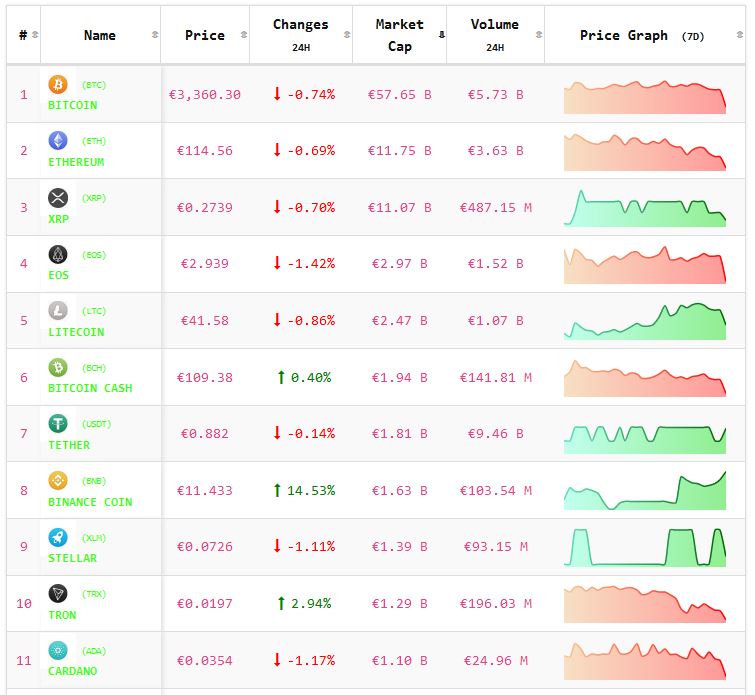Click the Tron coin icon
This screenshot has height=695, width=755.
[x=58, y=594]
